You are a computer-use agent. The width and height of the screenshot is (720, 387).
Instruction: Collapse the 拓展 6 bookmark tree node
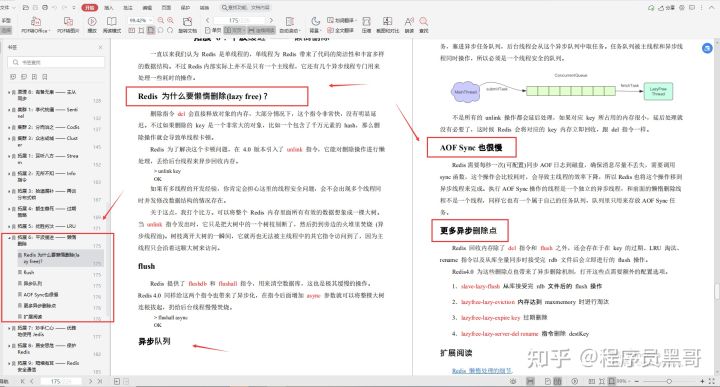[x=9, y=238]
